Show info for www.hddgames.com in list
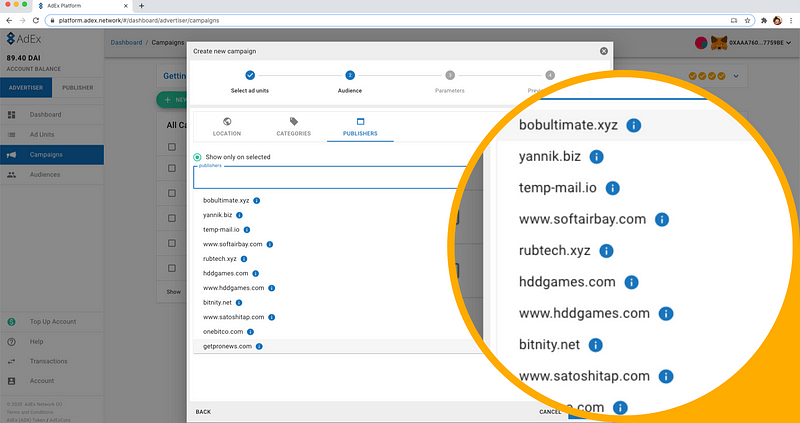Viewport: 800px width, 423px height. pyautogui.click(x=272, y=288)
